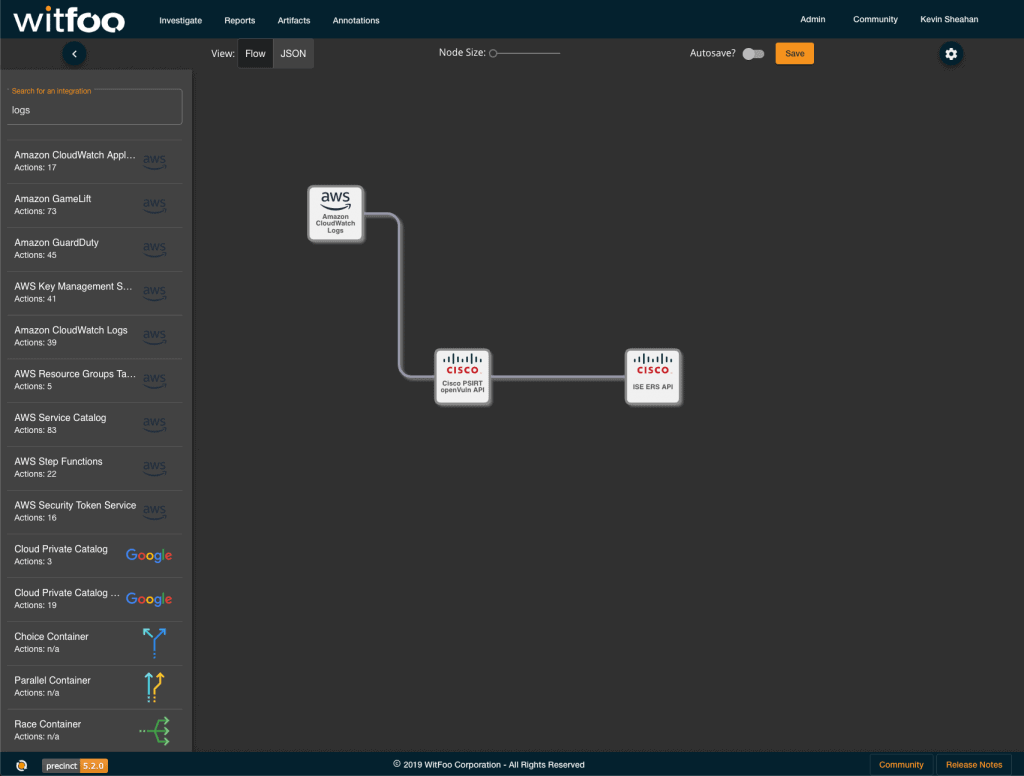Viewport: 1024px width, 776px height.
Task: Select AWS Service Catalog integration name
Action: tap(60, 418)
